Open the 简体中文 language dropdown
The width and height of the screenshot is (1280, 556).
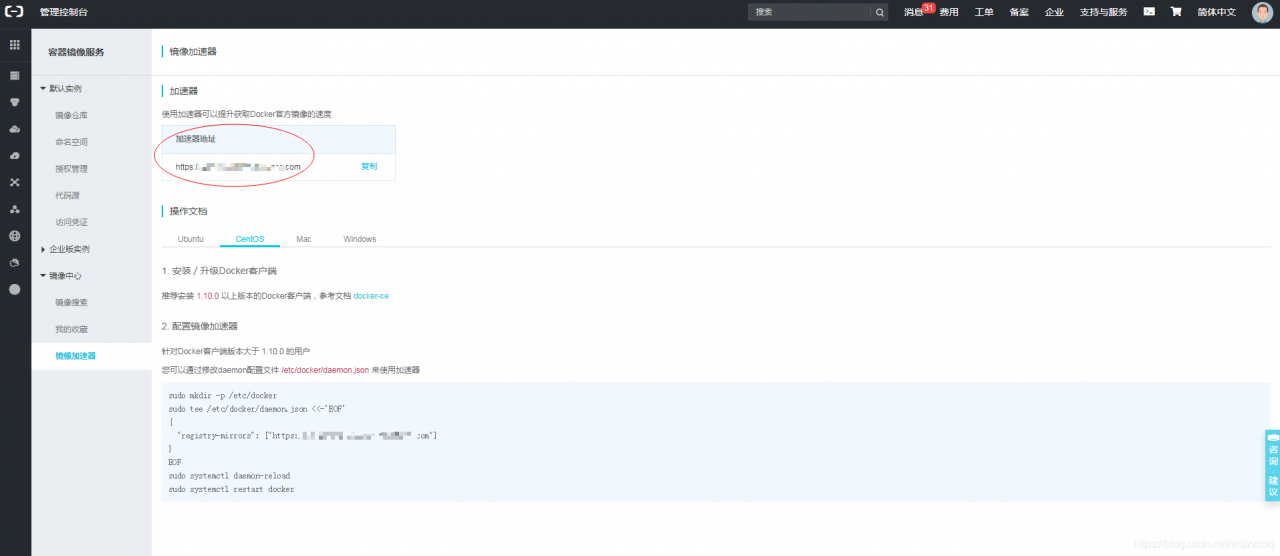point(1217,12)
